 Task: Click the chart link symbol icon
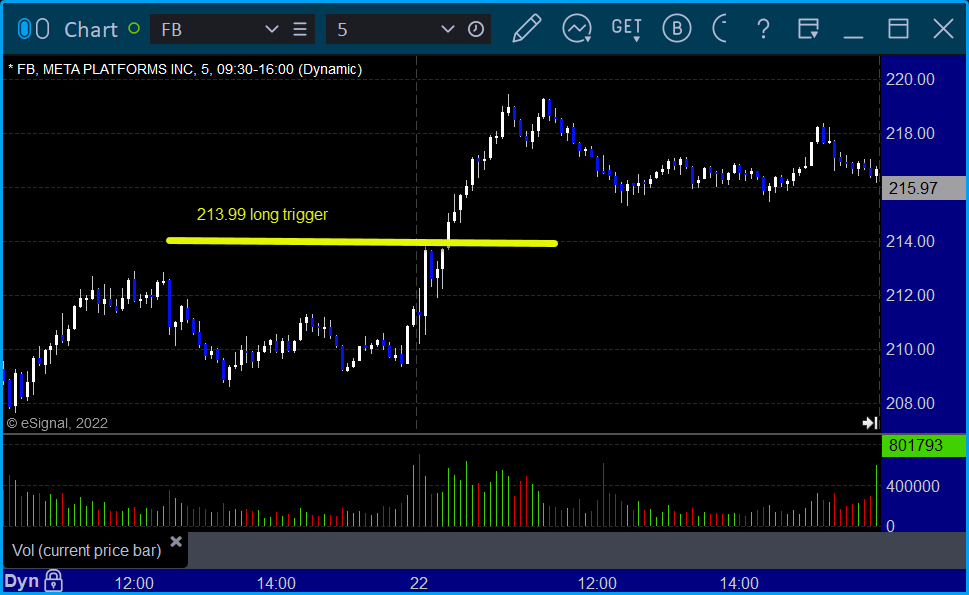33,29
